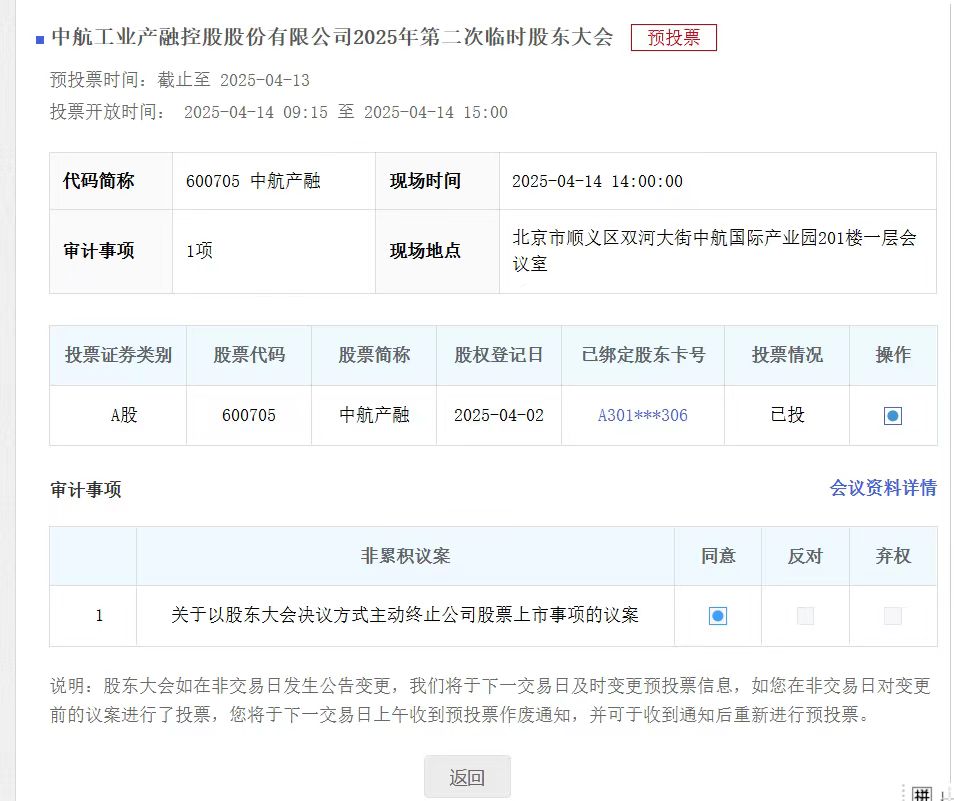954x801 pixels.
Task: Click the 审计事项 section heading above the proposals table
Action: [x=85, y=490]
